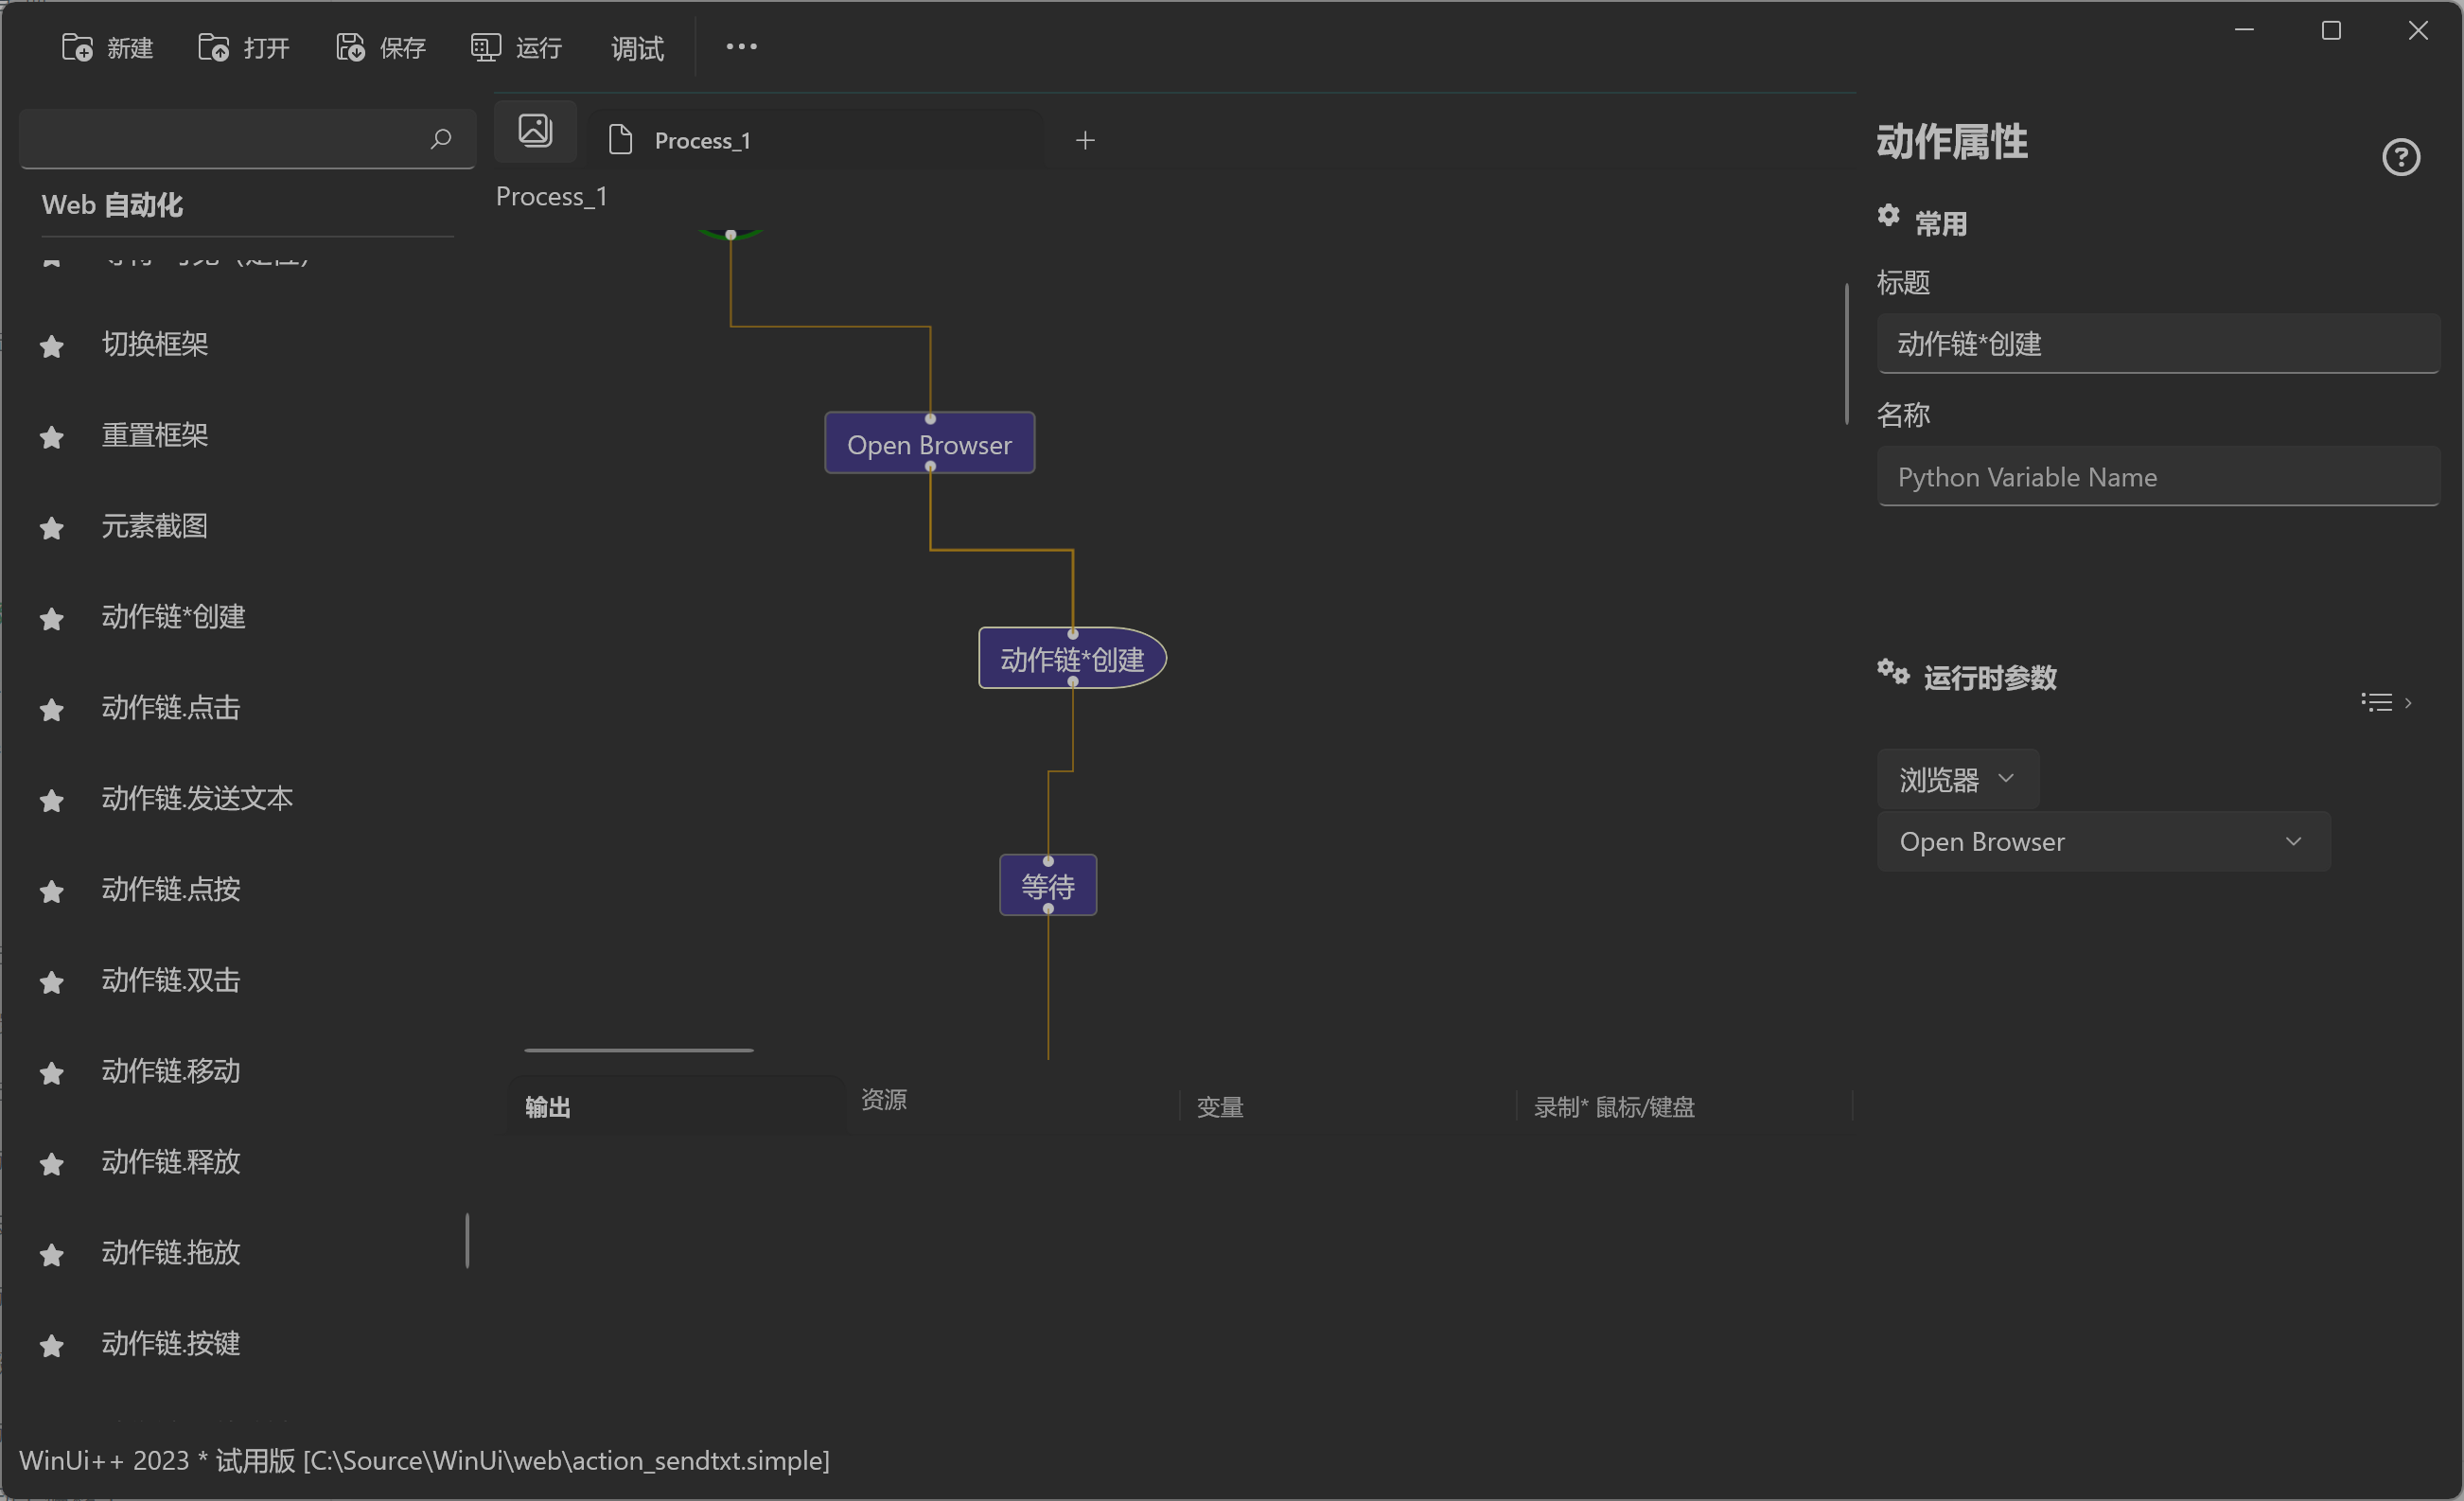Add a new process with the + button

(x=1085, y=139)
